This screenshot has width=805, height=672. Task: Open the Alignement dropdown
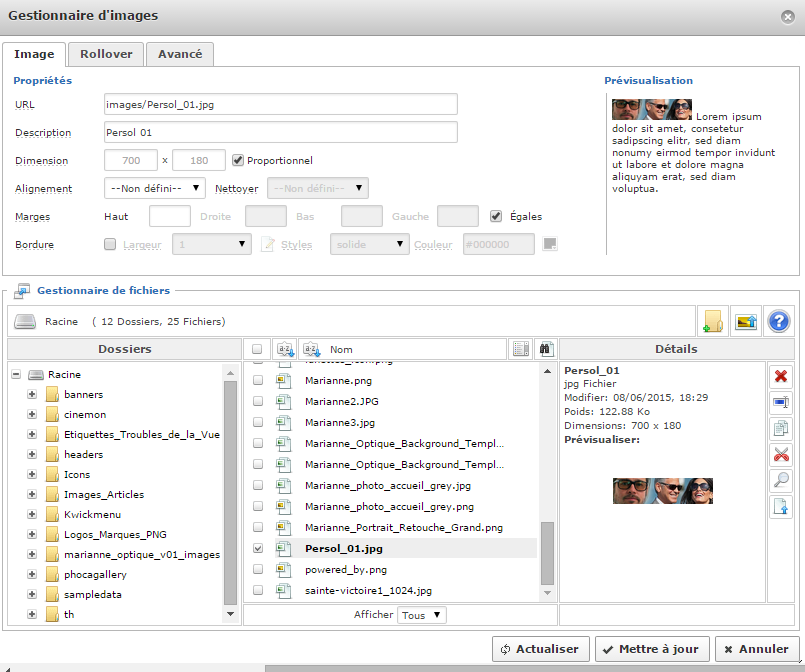pos(155,188)
